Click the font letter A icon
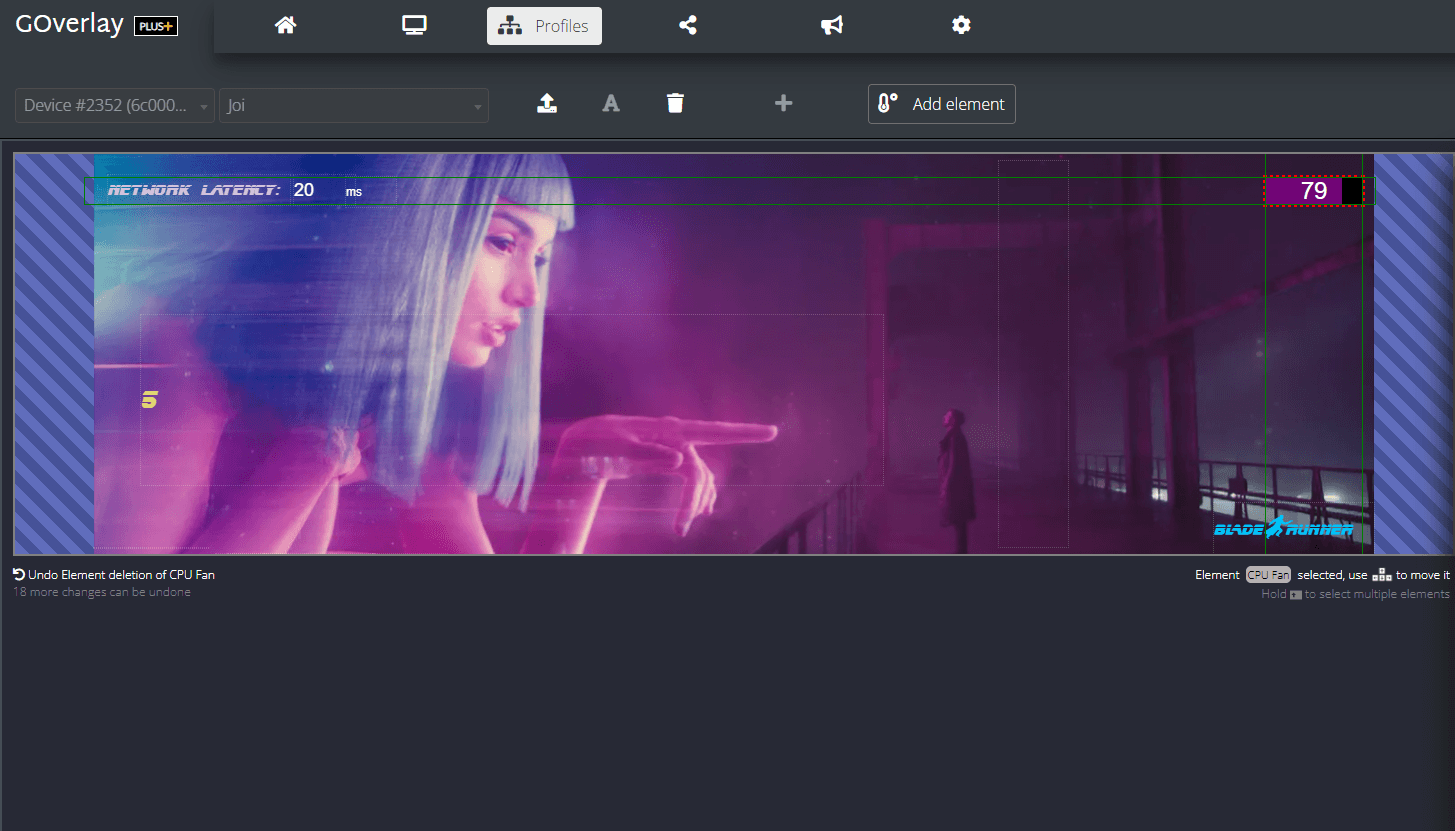 pyautogui.click(x=611, y=103)
